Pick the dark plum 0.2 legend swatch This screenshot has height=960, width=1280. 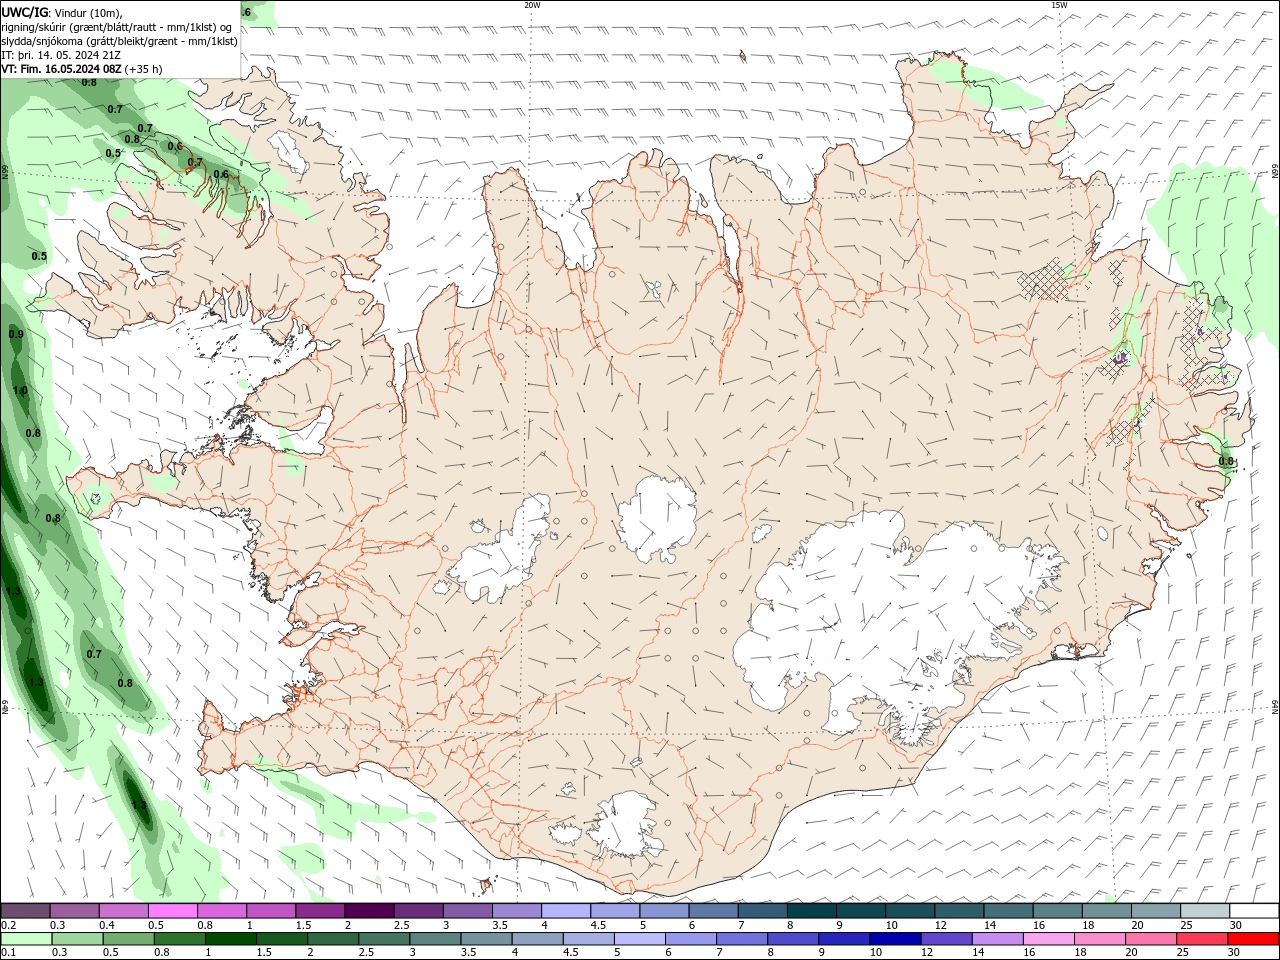pos(26,911)
